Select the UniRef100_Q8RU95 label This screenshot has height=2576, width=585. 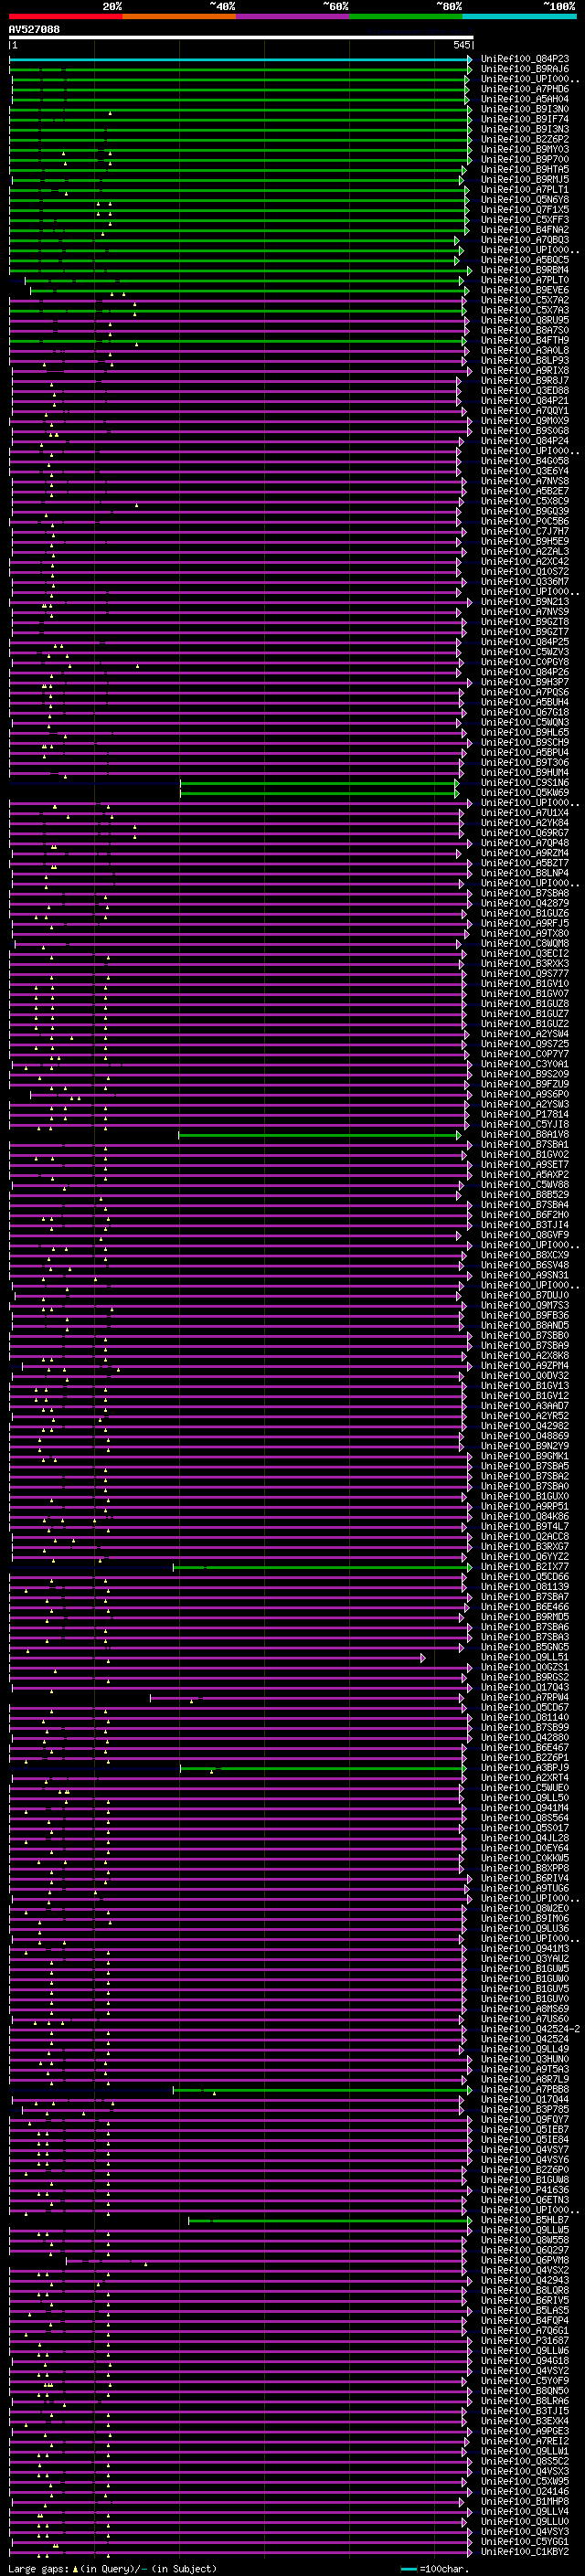(x=525, y=321)
